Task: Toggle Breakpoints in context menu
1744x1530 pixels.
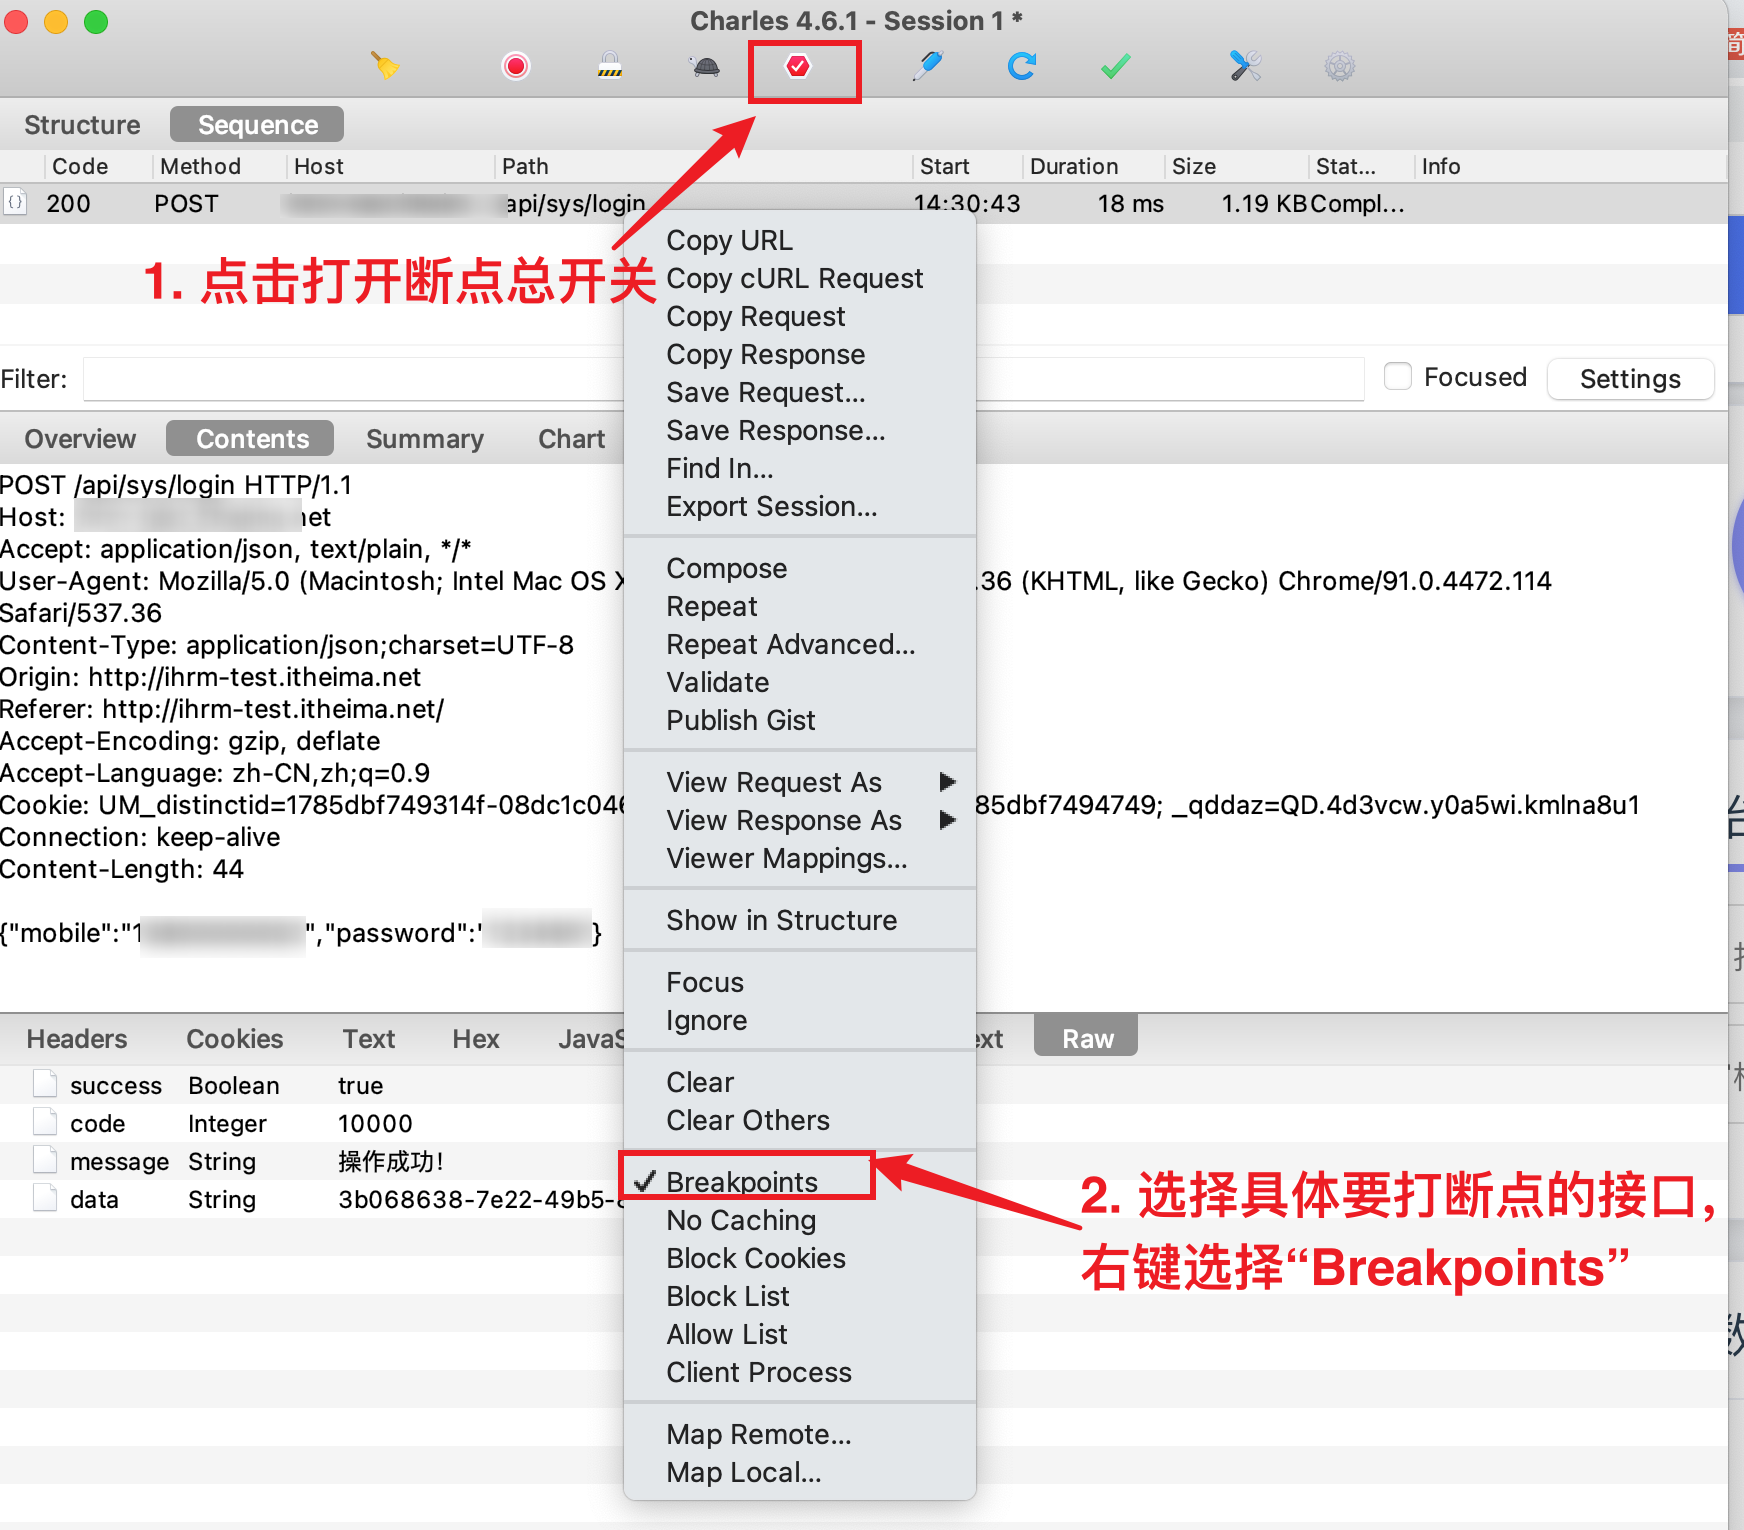Action: (799, 1182)
